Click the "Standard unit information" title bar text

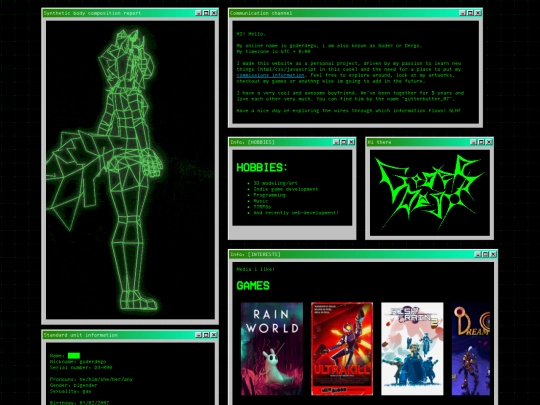click(x=81, y=335)
